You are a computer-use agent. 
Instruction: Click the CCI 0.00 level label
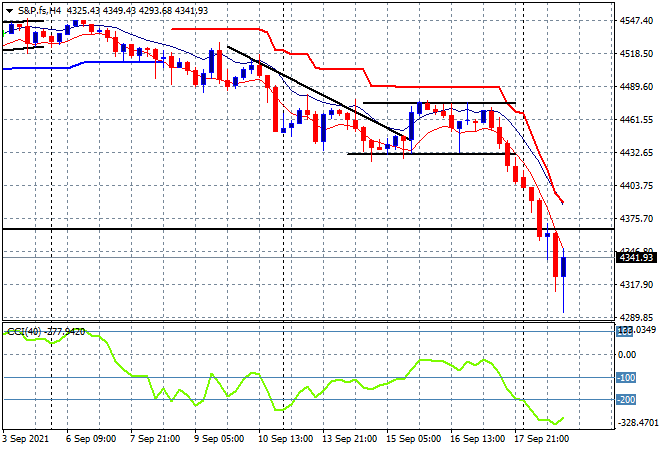627,355
